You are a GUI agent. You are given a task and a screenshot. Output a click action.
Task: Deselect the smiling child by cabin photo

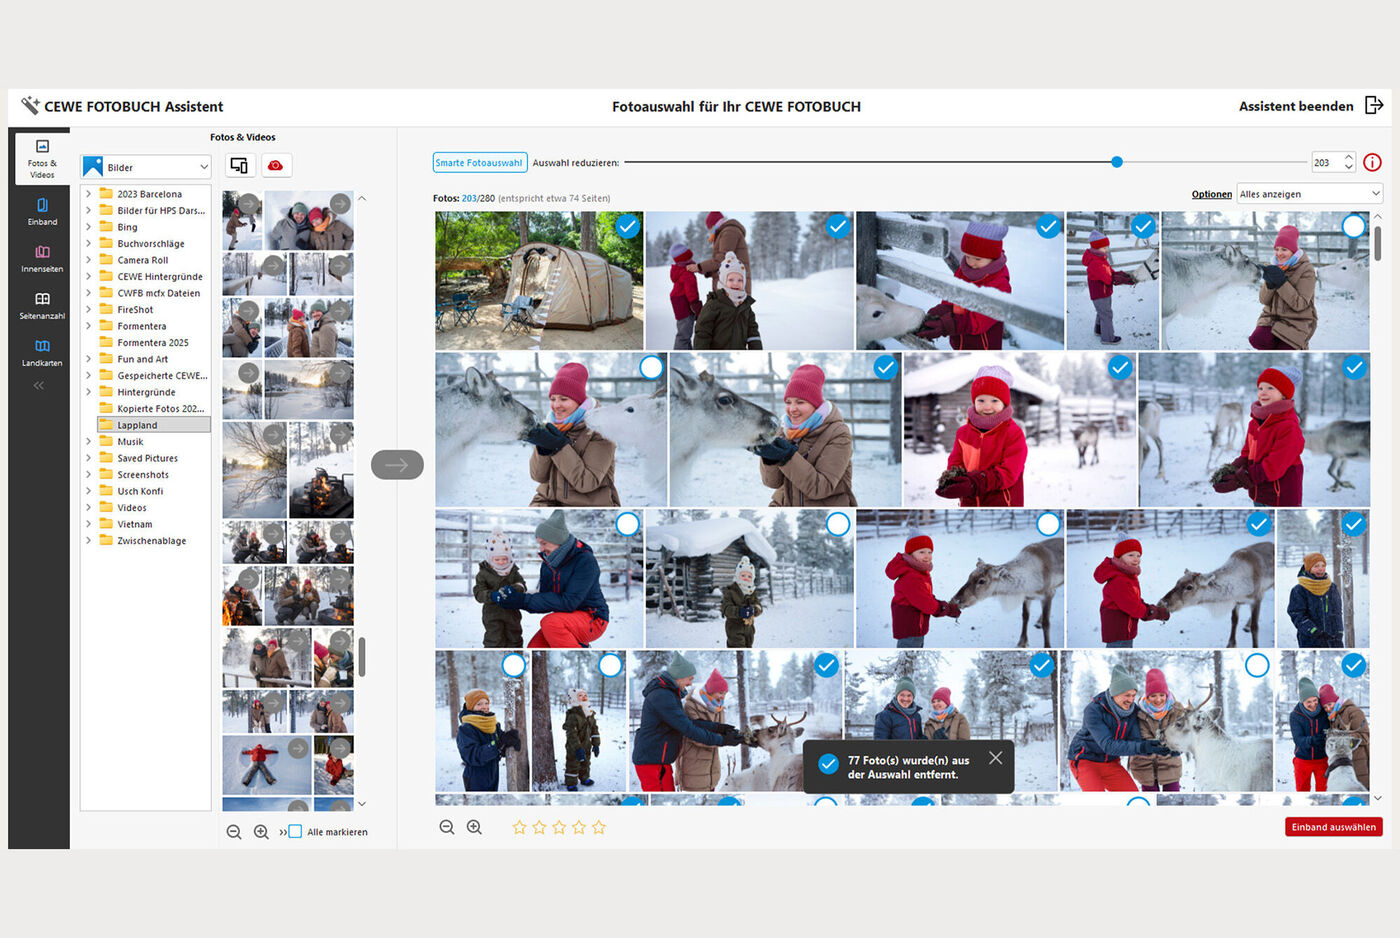click(1120, 367)
